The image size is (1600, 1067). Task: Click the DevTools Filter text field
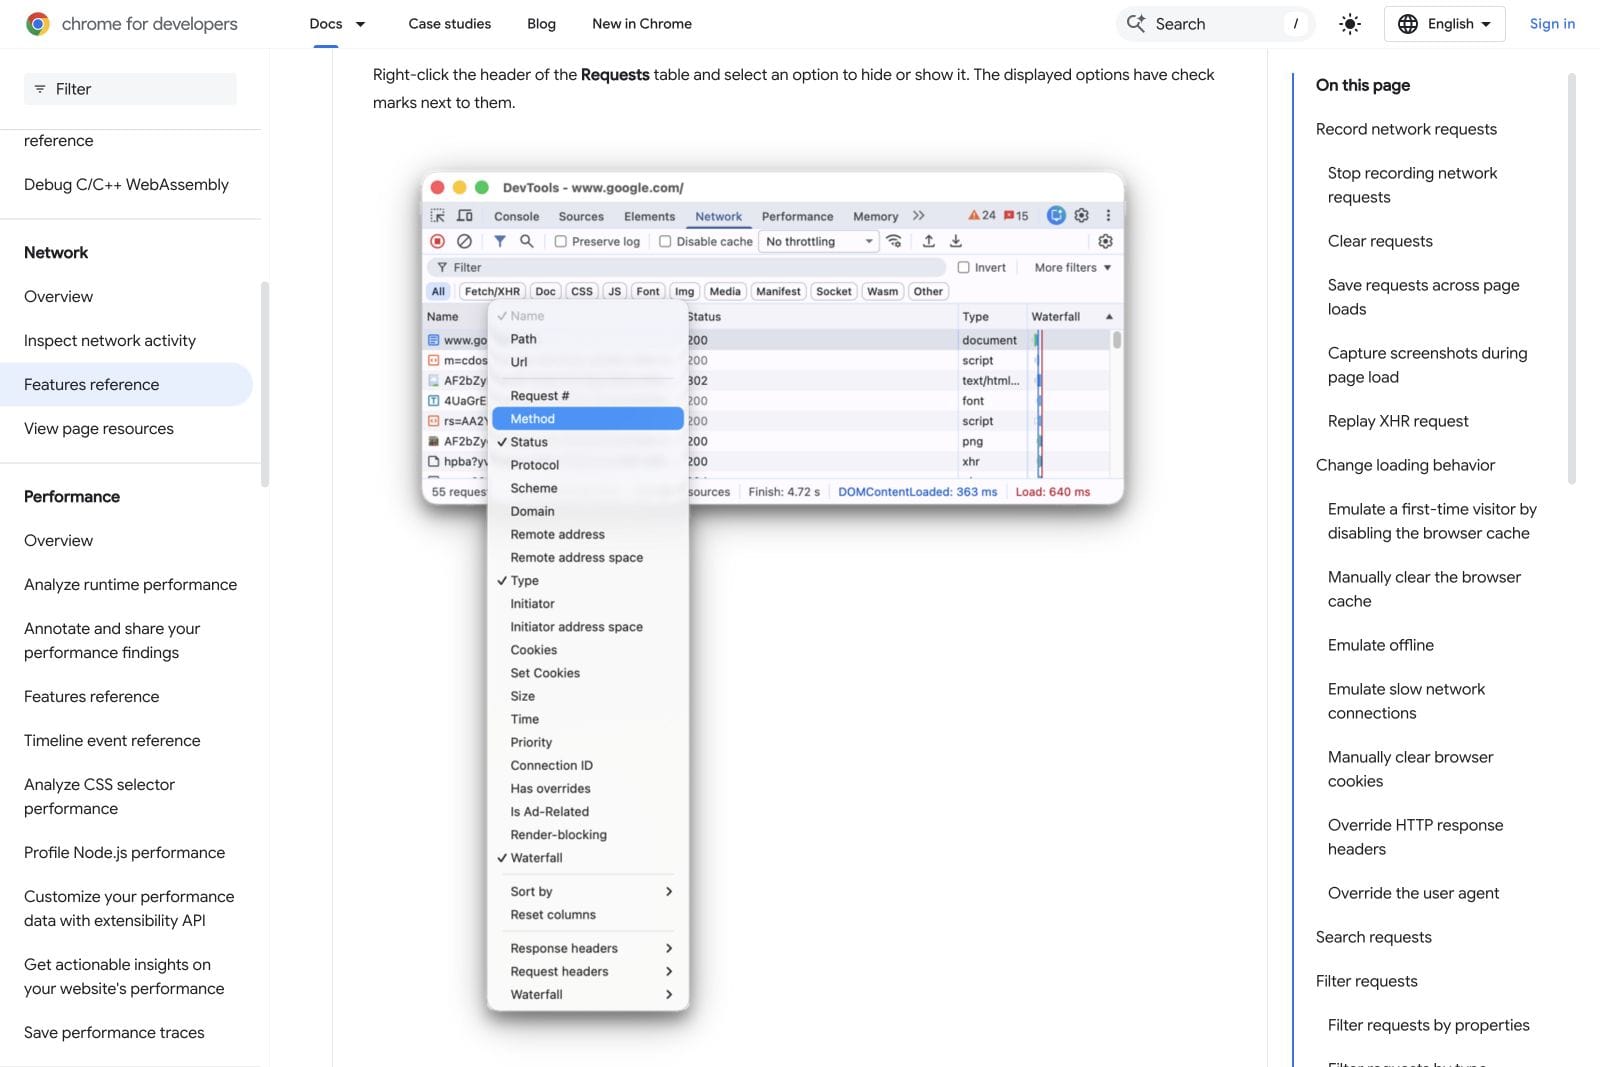[688, 267]
